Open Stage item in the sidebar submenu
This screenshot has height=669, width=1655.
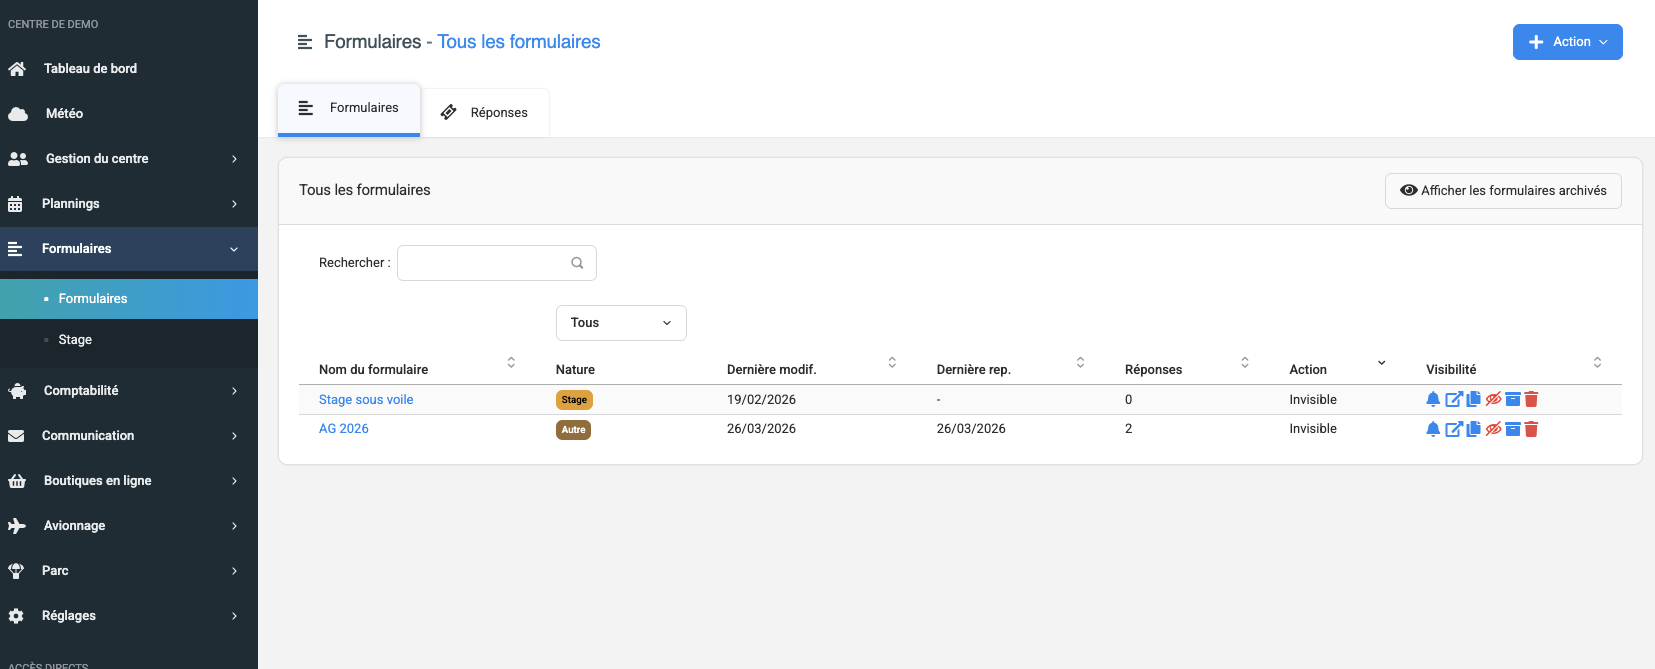pyautogui.click(x=75, y=340)
